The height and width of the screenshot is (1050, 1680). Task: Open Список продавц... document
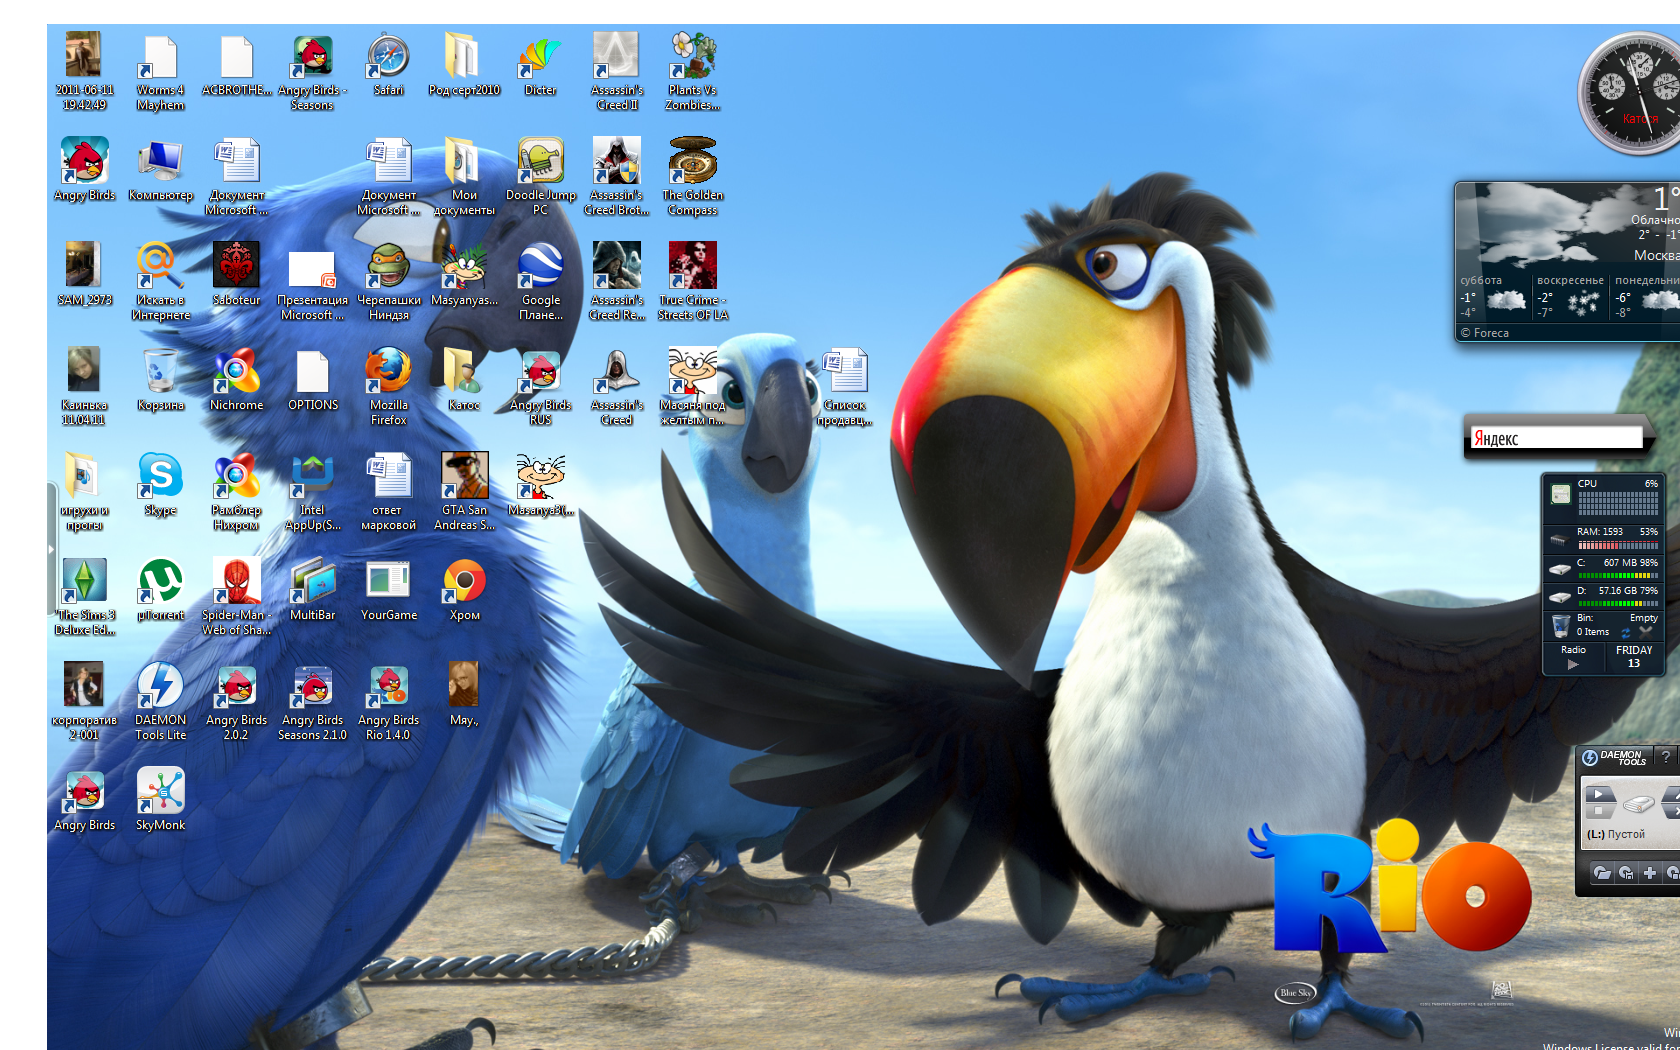click(845, 386)
